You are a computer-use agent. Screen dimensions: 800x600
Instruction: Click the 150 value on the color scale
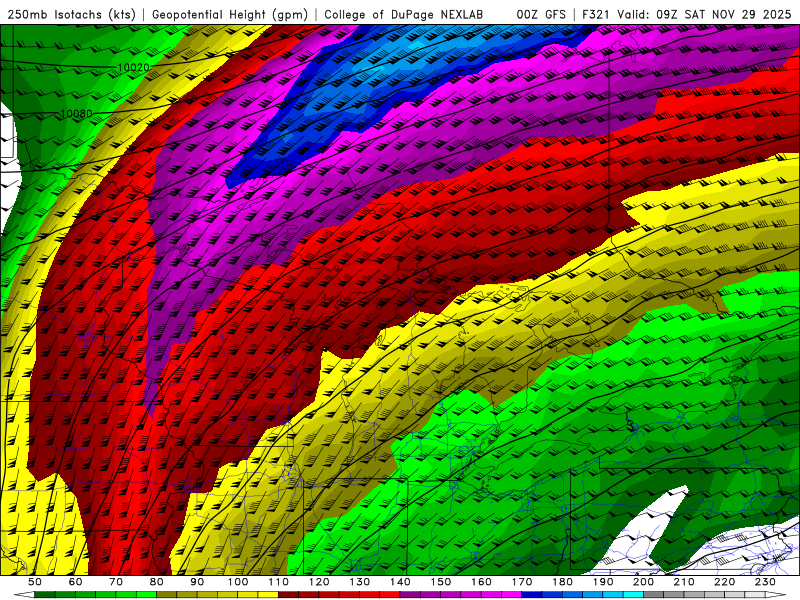pyautogui.click(x=441, y=582)
